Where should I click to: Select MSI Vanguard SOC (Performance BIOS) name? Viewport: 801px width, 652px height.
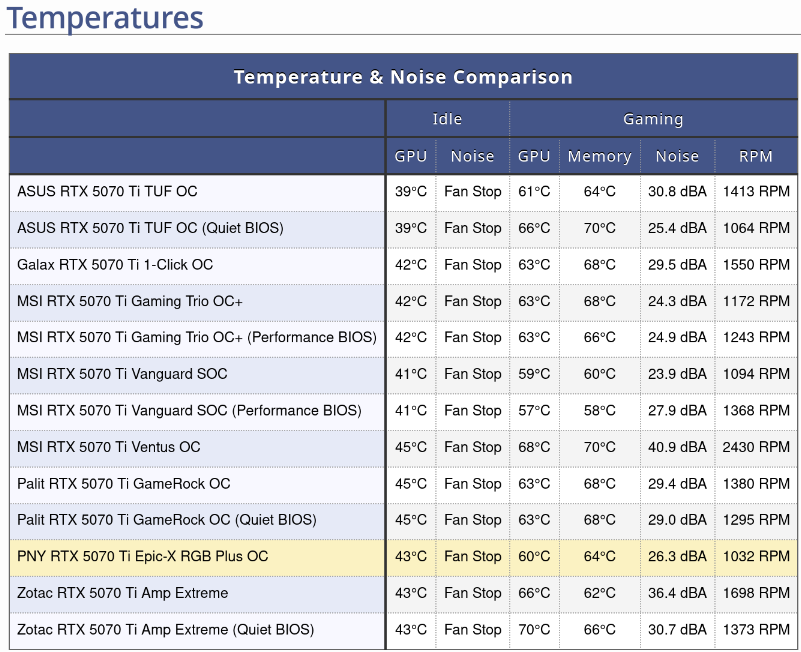pos(189,411)
